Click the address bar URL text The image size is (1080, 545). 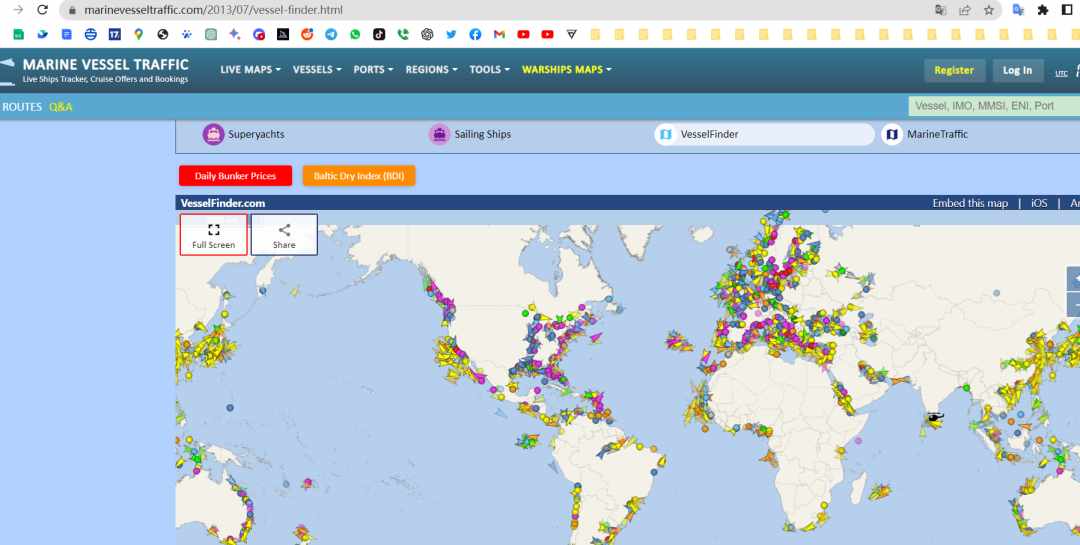tap(214, 10)
